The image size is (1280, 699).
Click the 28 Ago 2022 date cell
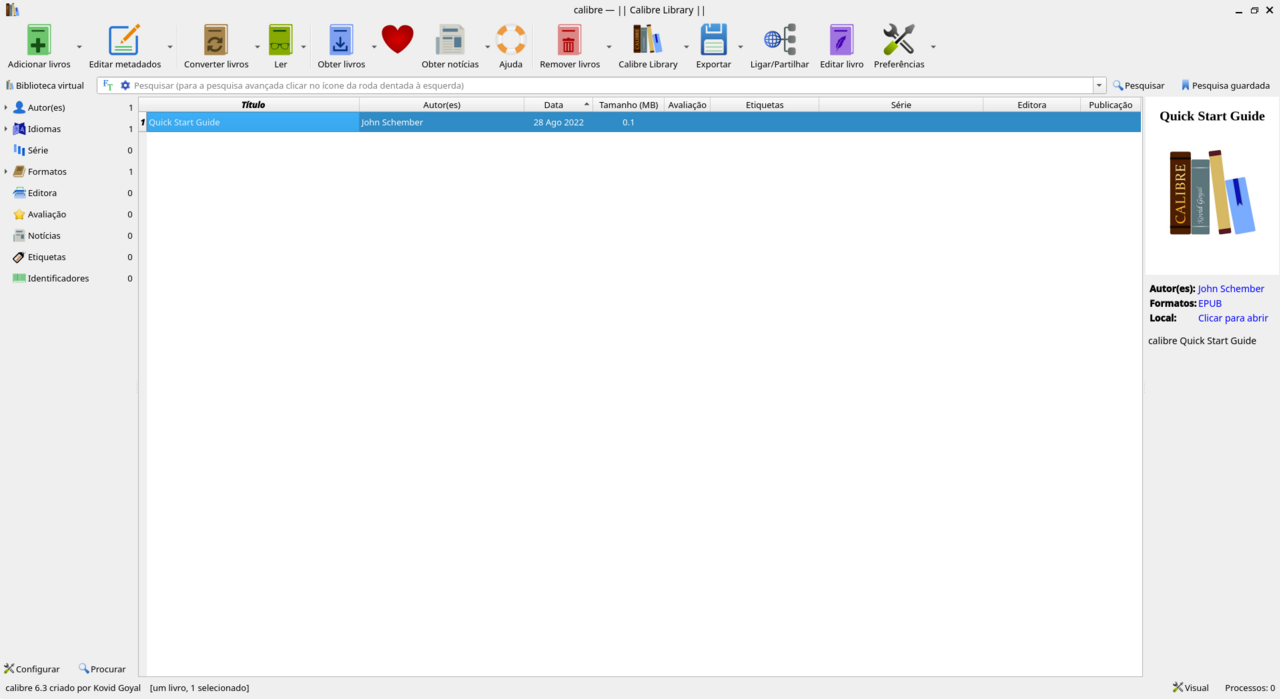[x=559, y=122]
